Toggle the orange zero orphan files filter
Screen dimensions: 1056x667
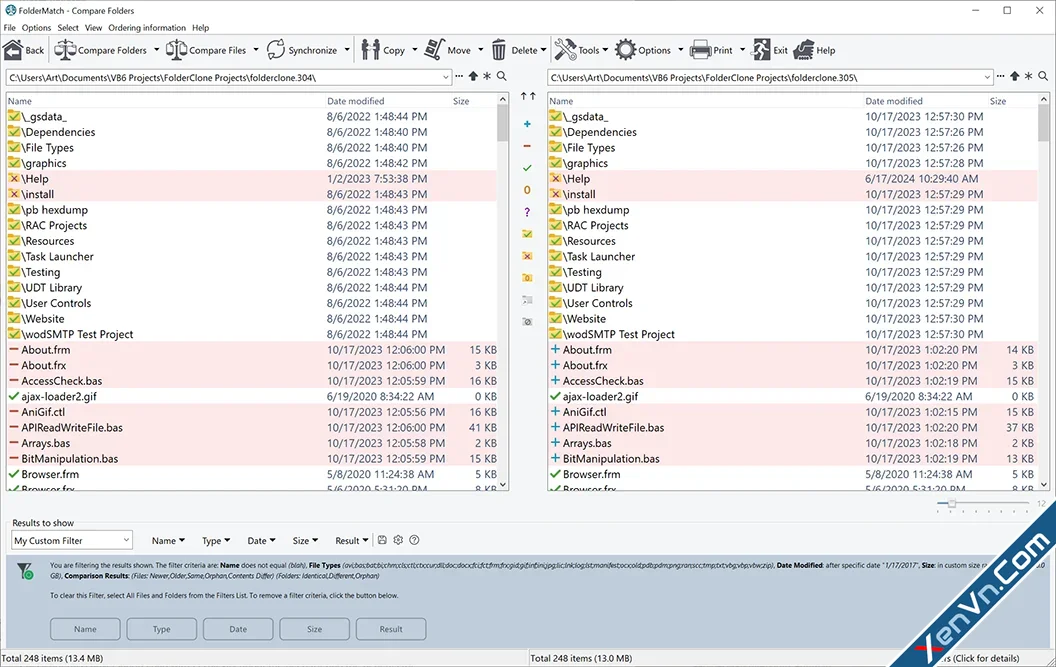coord(527,190)
